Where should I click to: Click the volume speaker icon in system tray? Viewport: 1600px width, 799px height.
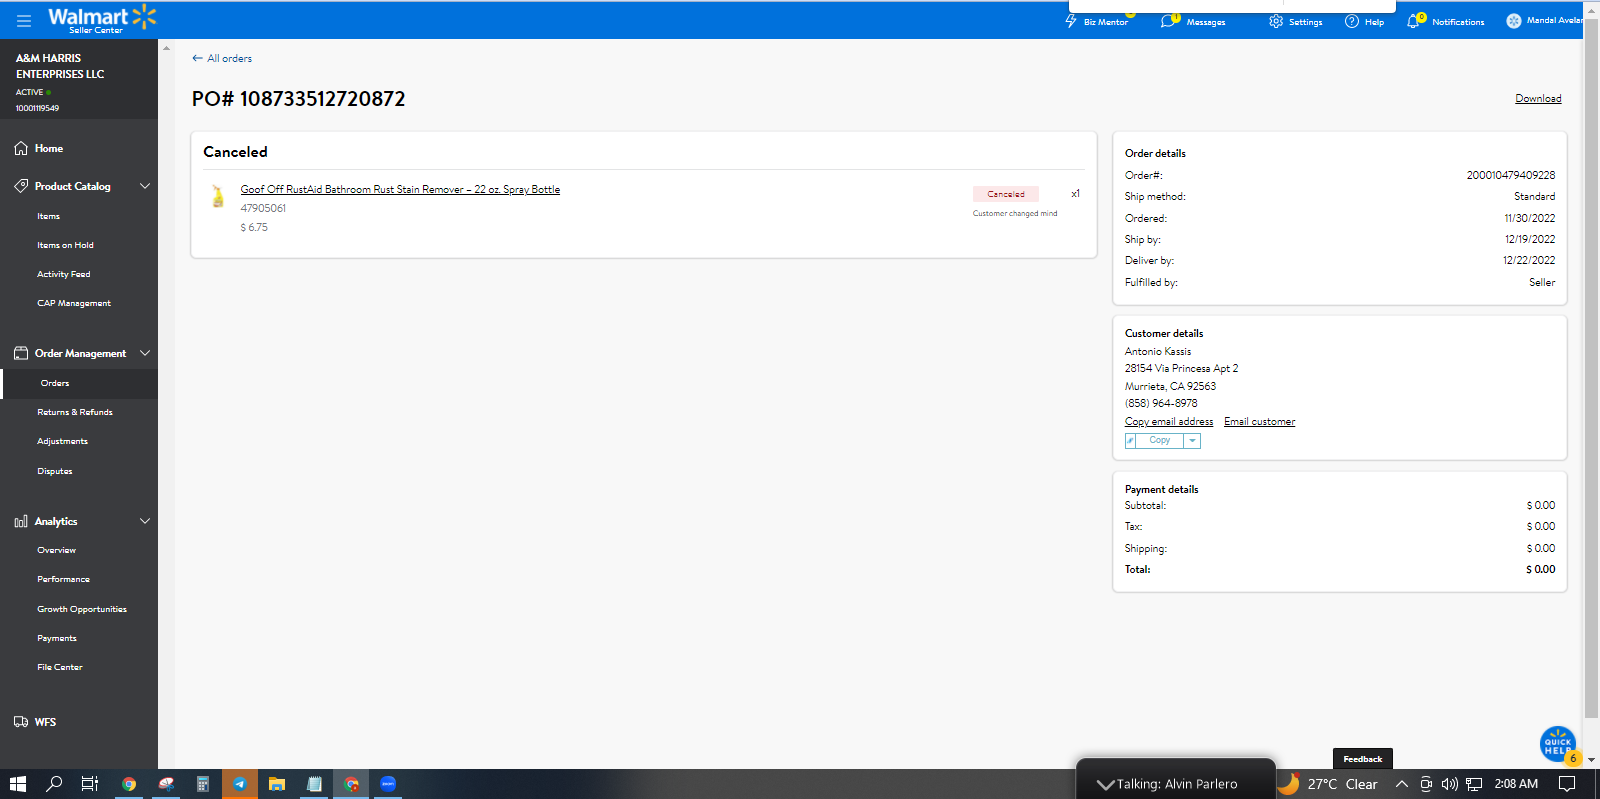(1449, 784)
